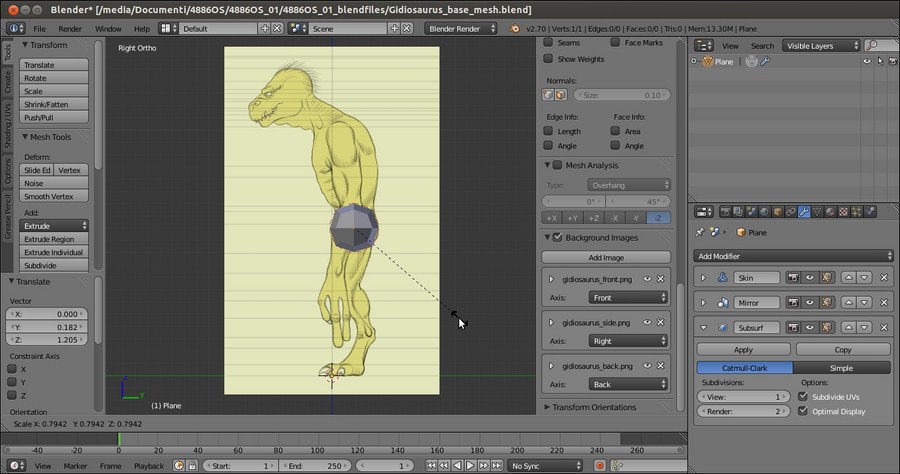
Task: Open the Render Layers properties tab icon
Action: click(x=738, y=212)
